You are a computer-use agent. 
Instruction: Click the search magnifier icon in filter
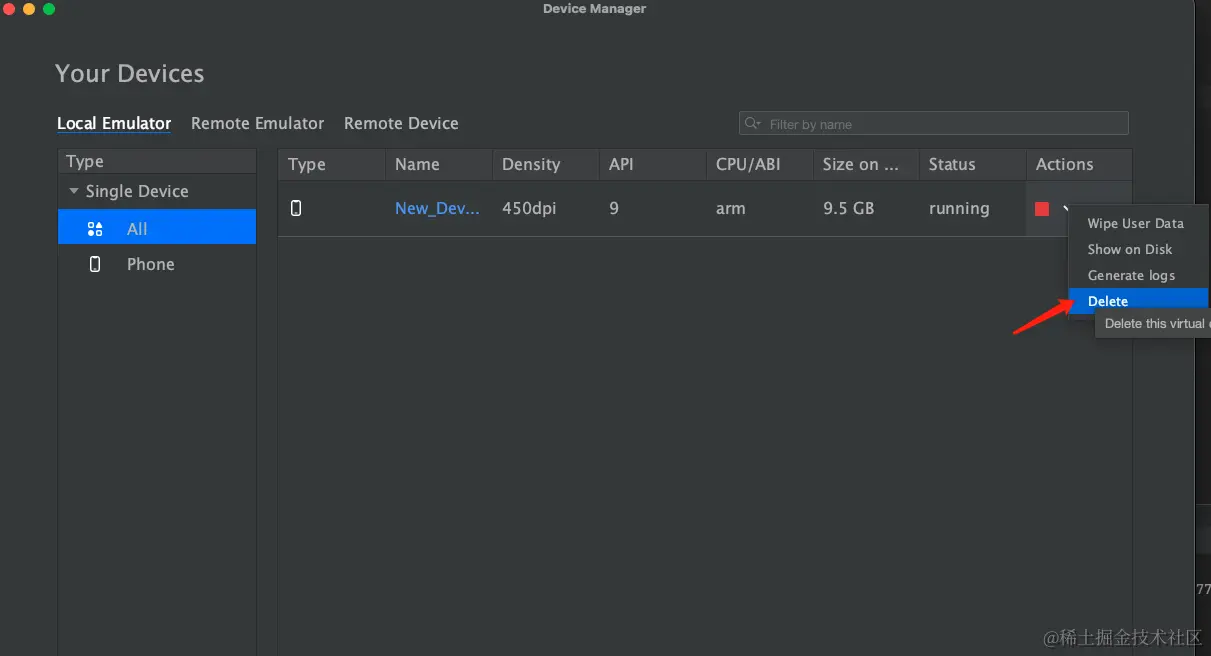[753, 124]
